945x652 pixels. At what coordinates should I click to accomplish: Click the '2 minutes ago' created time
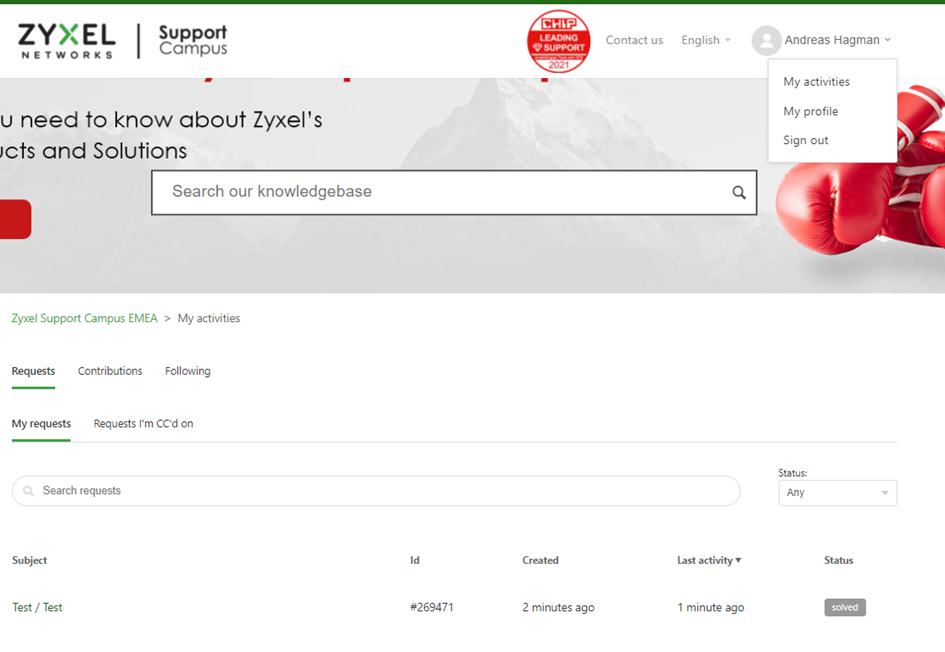558,607
